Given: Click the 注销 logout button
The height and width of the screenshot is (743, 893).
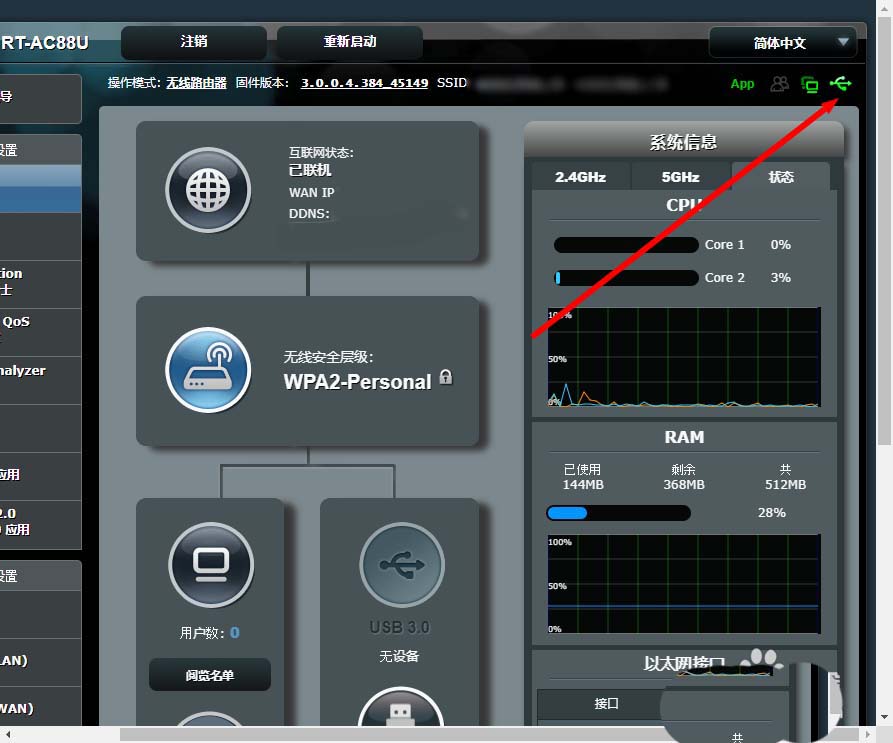Looking at the screenshot, I should click(194, 42).
